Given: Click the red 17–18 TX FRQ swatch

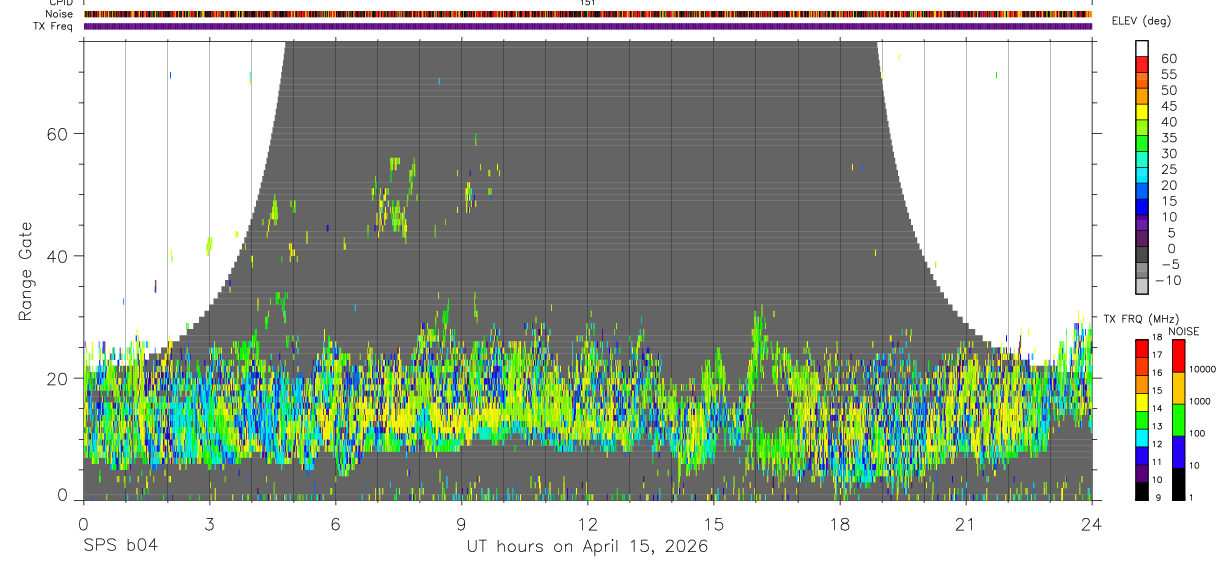Looking at the screenshot, I should [1142, 347].
